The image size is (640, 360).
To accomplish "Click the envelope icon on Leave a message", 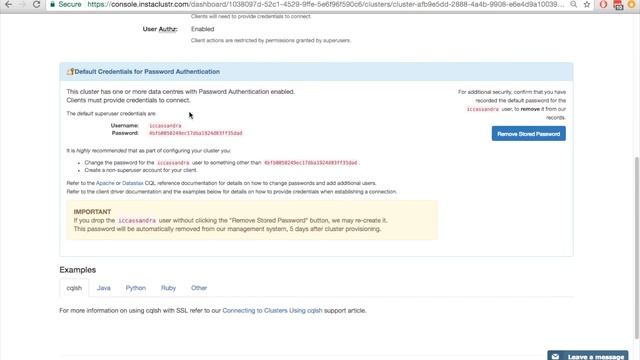I will pos(555,357).
